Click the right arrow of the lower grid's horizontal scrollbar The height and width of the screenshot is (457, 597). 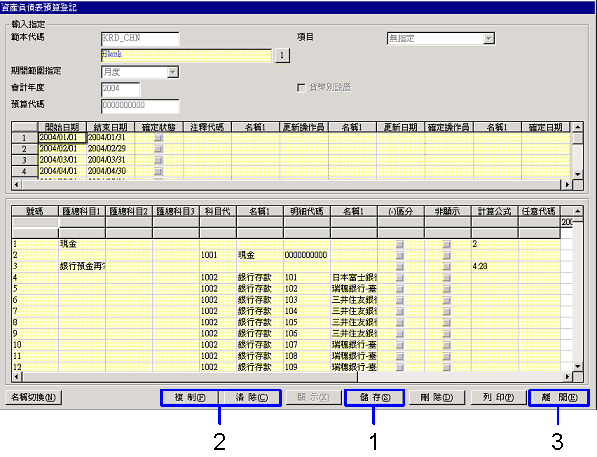click(567, 377)
